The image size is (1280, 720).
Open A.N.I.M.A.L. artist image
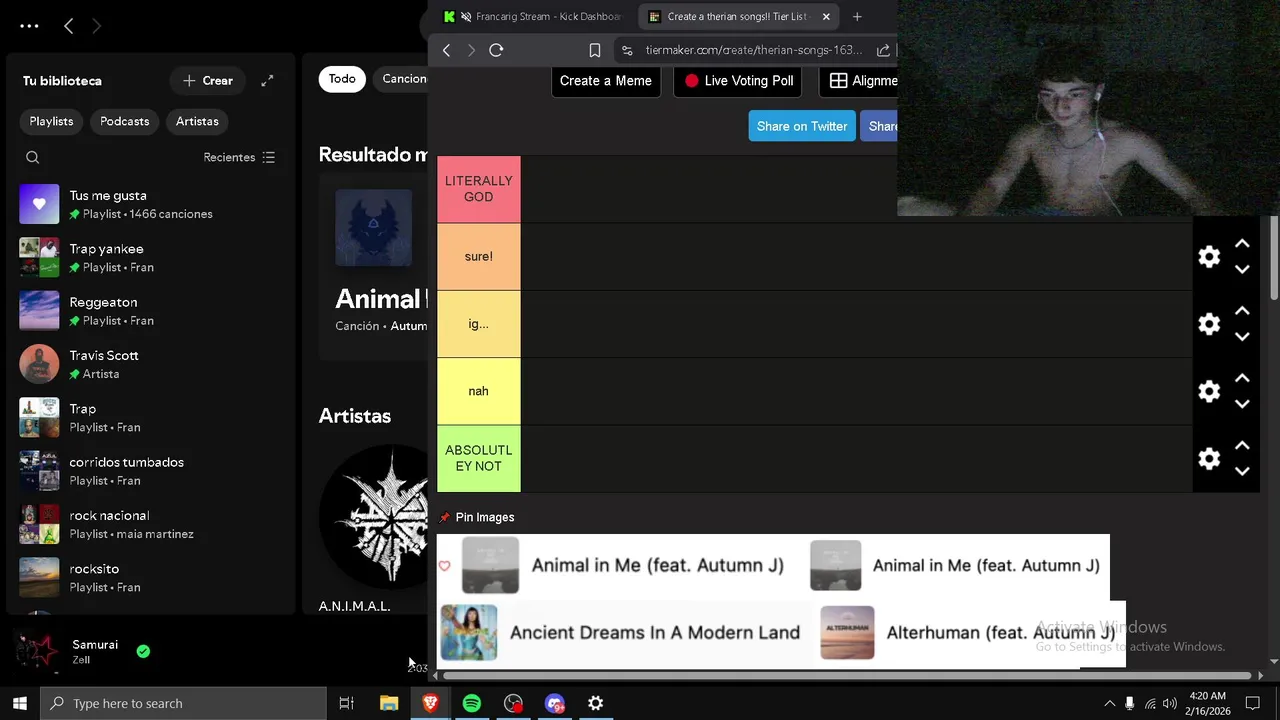[375, 517]
